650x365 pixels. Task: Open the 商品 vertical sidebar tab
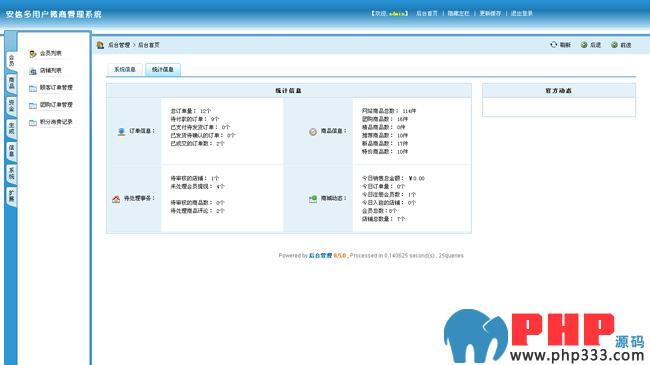pyautogui.click(x=11, y=83)
